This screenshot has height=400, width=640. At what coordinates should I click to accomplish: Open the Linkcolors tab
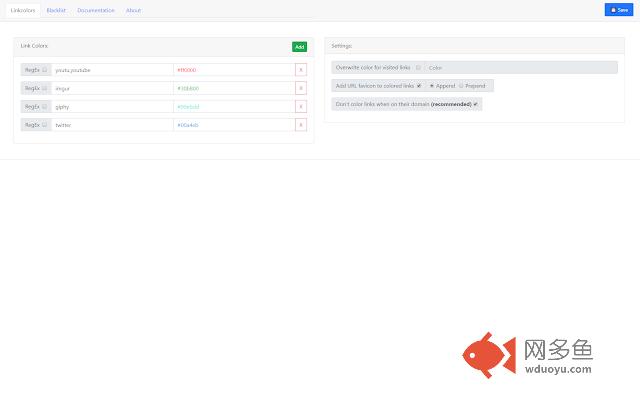23,10
